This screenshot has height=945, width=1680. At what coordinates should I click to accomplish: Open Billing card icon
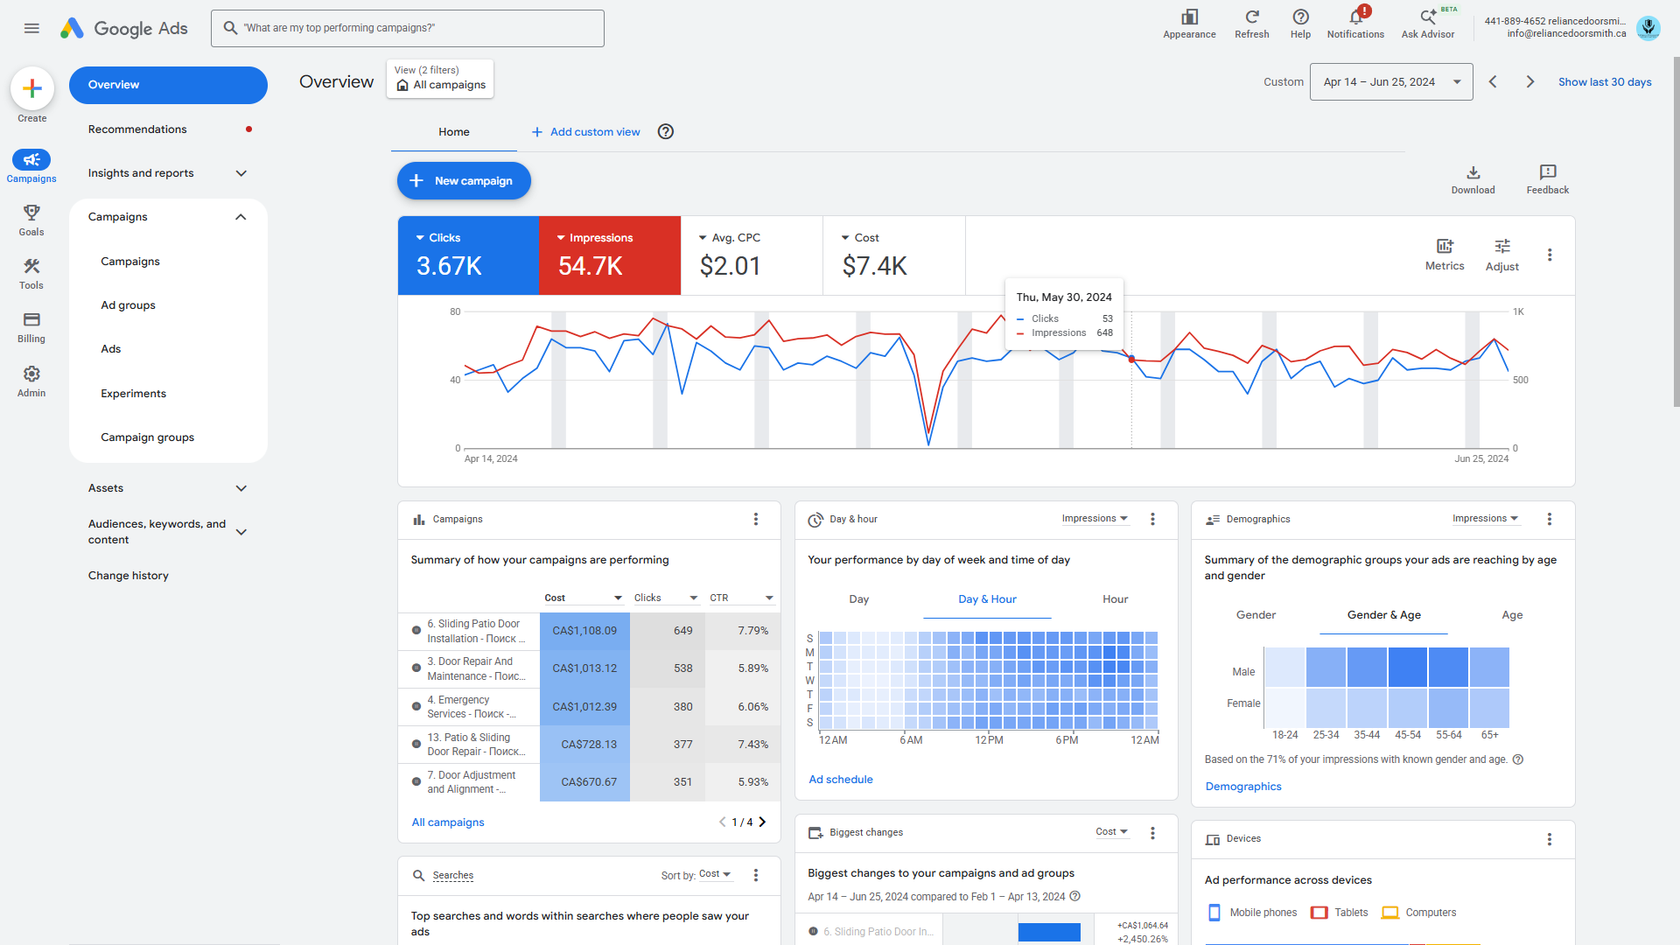[x=32, y=320]
